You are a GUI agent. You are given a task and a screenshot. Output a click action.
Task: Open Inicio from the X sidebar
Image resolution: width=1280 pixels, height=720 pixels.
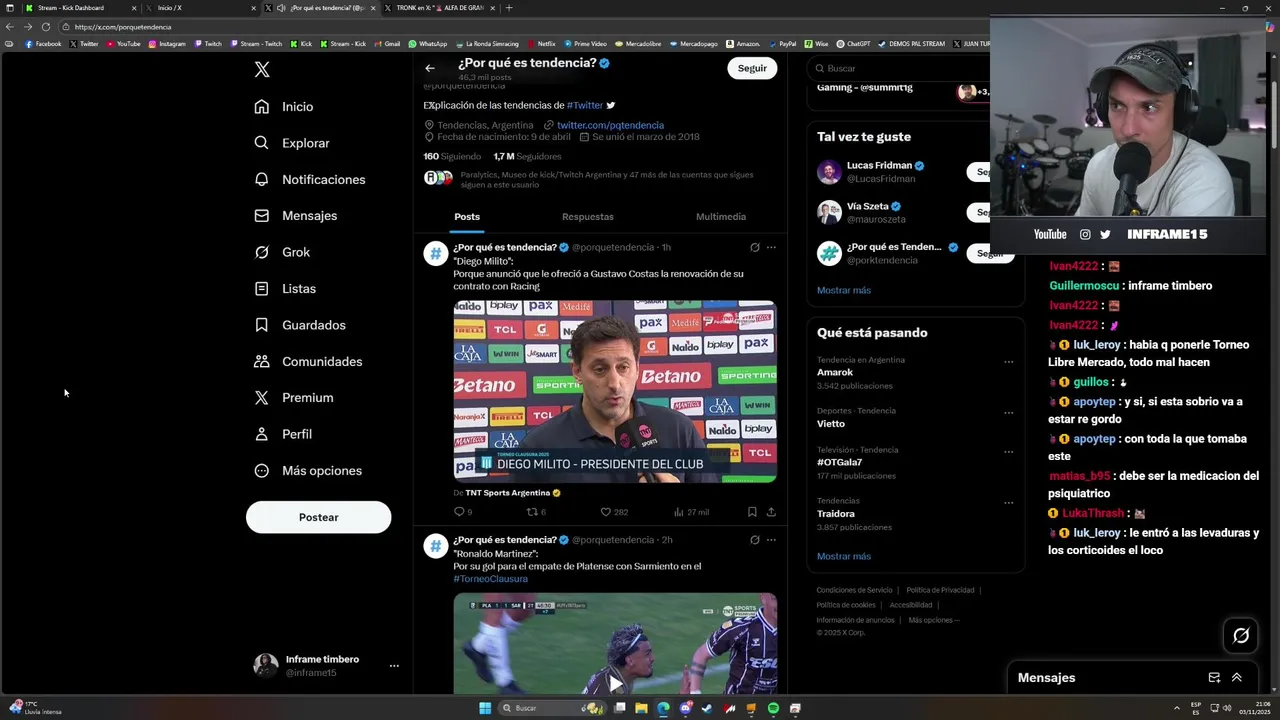tap(284, 107)
